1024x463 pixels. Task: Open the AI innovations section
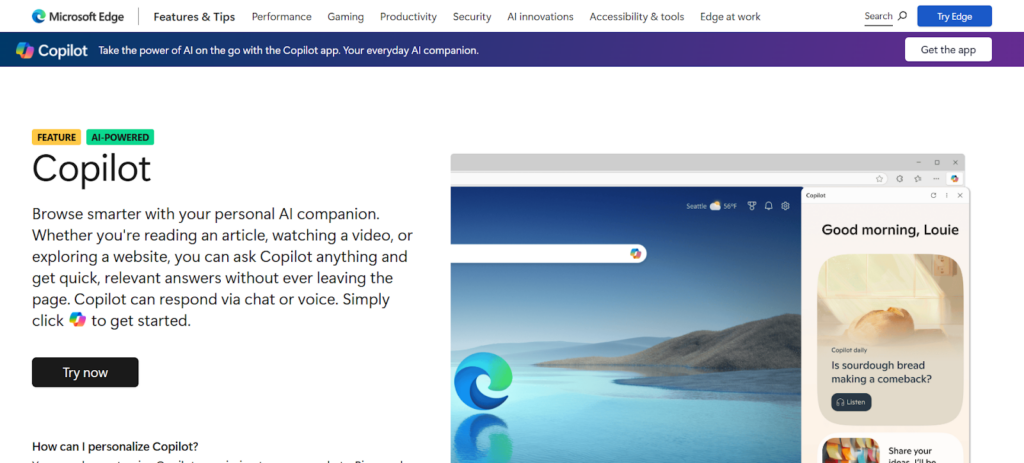coord(540,16)
